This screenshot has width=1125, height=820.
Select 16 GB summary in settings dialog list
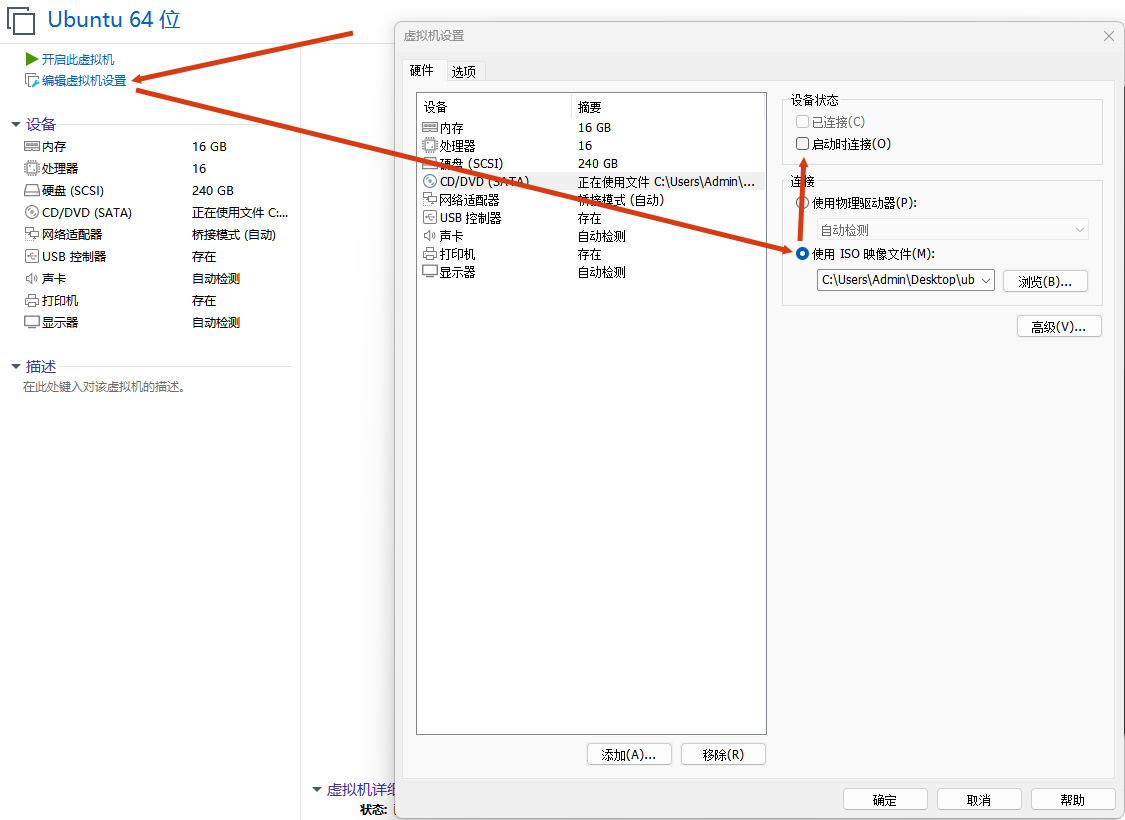click(594, 128)
